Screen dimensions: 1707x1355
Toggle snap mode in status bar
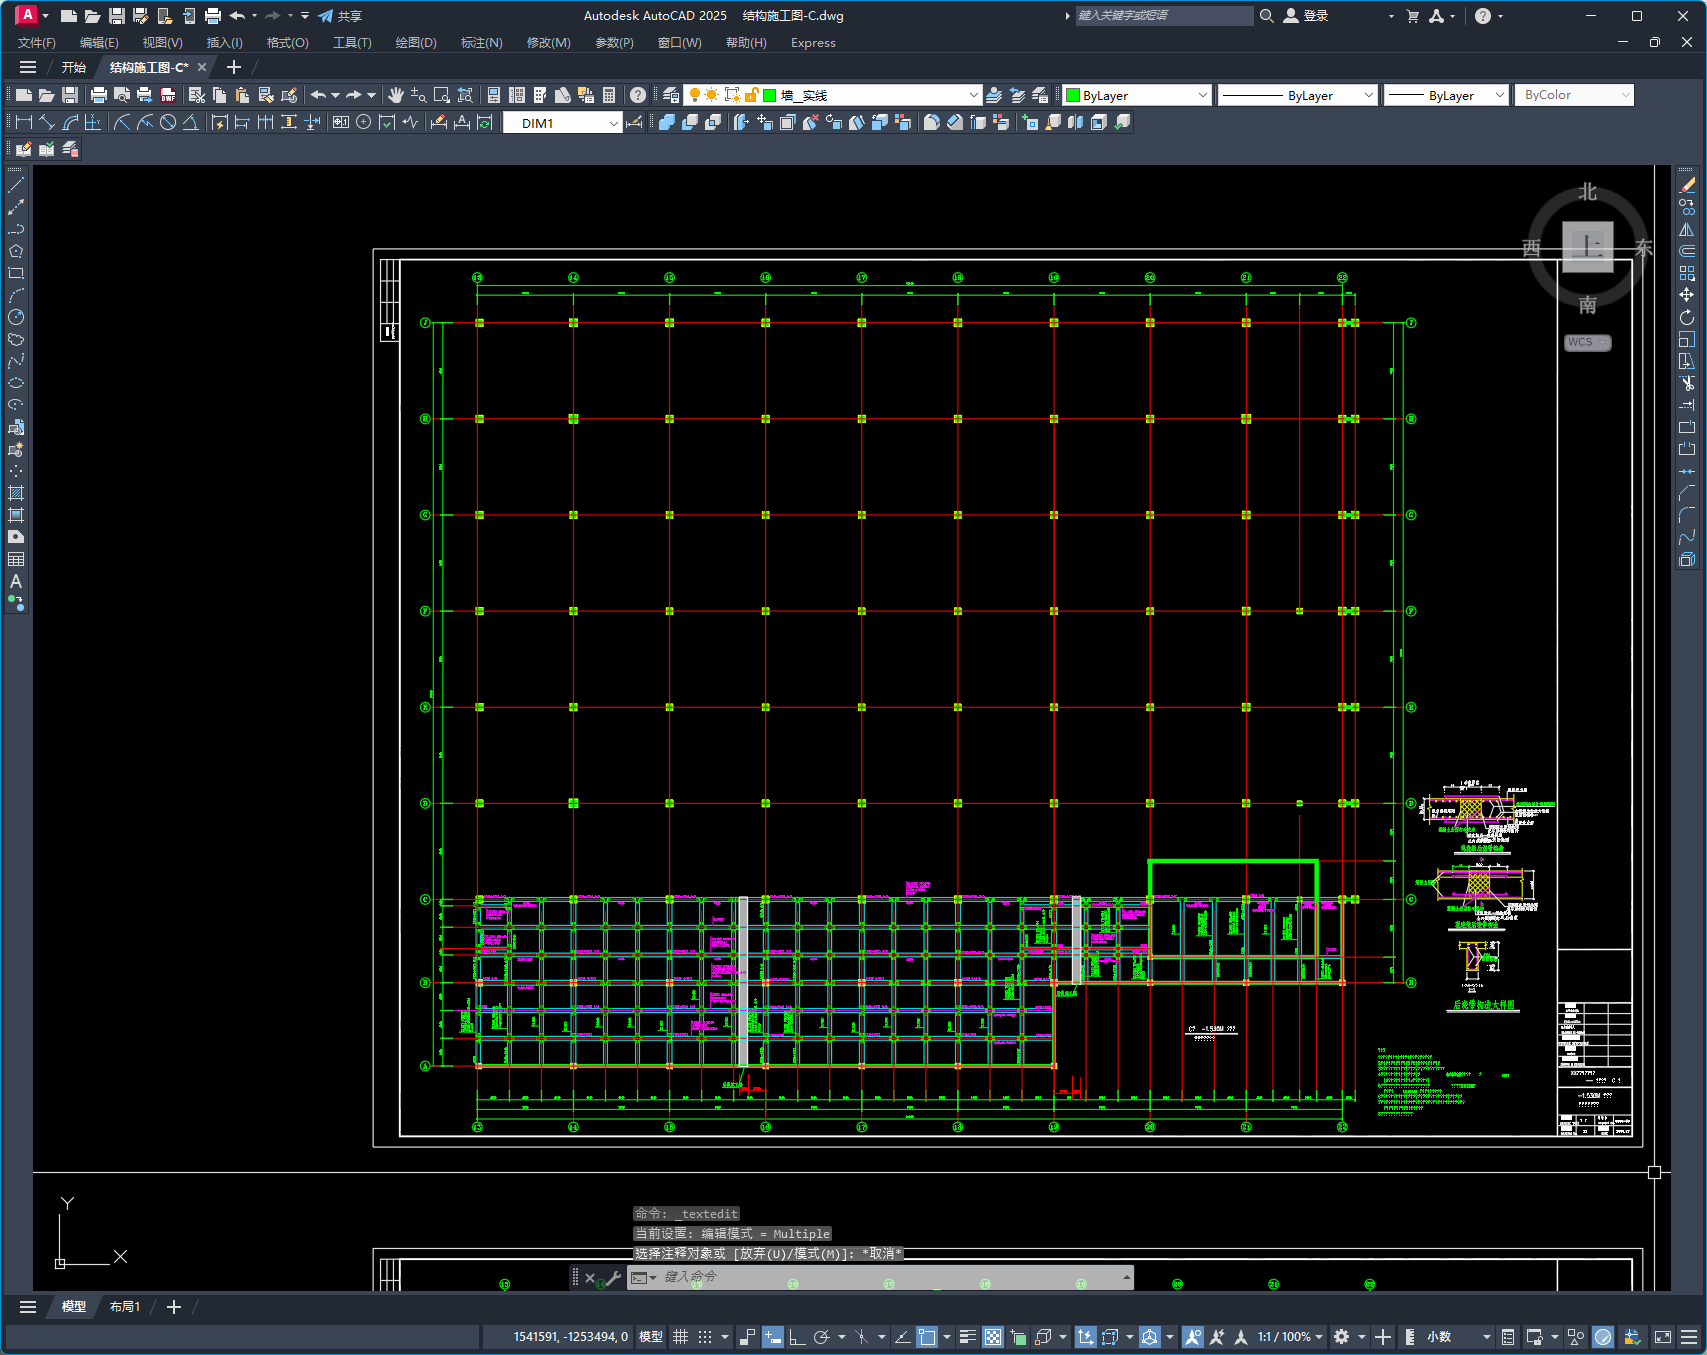(705, 1337)
